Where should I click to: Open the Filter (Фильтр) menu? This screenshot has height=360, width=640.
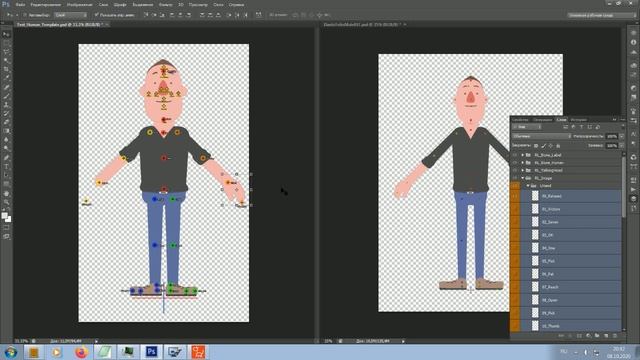pos(165,4)
